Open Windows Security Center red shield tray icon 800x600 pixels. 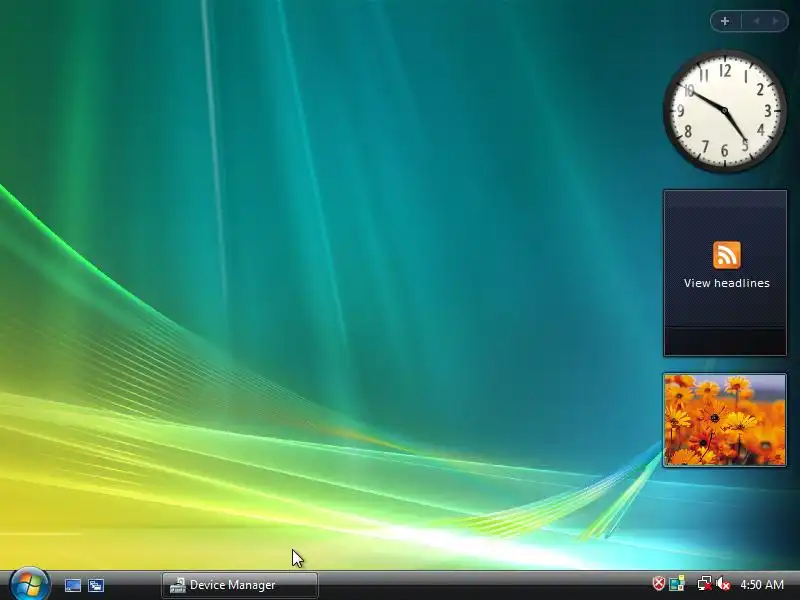tap(659, 583)
